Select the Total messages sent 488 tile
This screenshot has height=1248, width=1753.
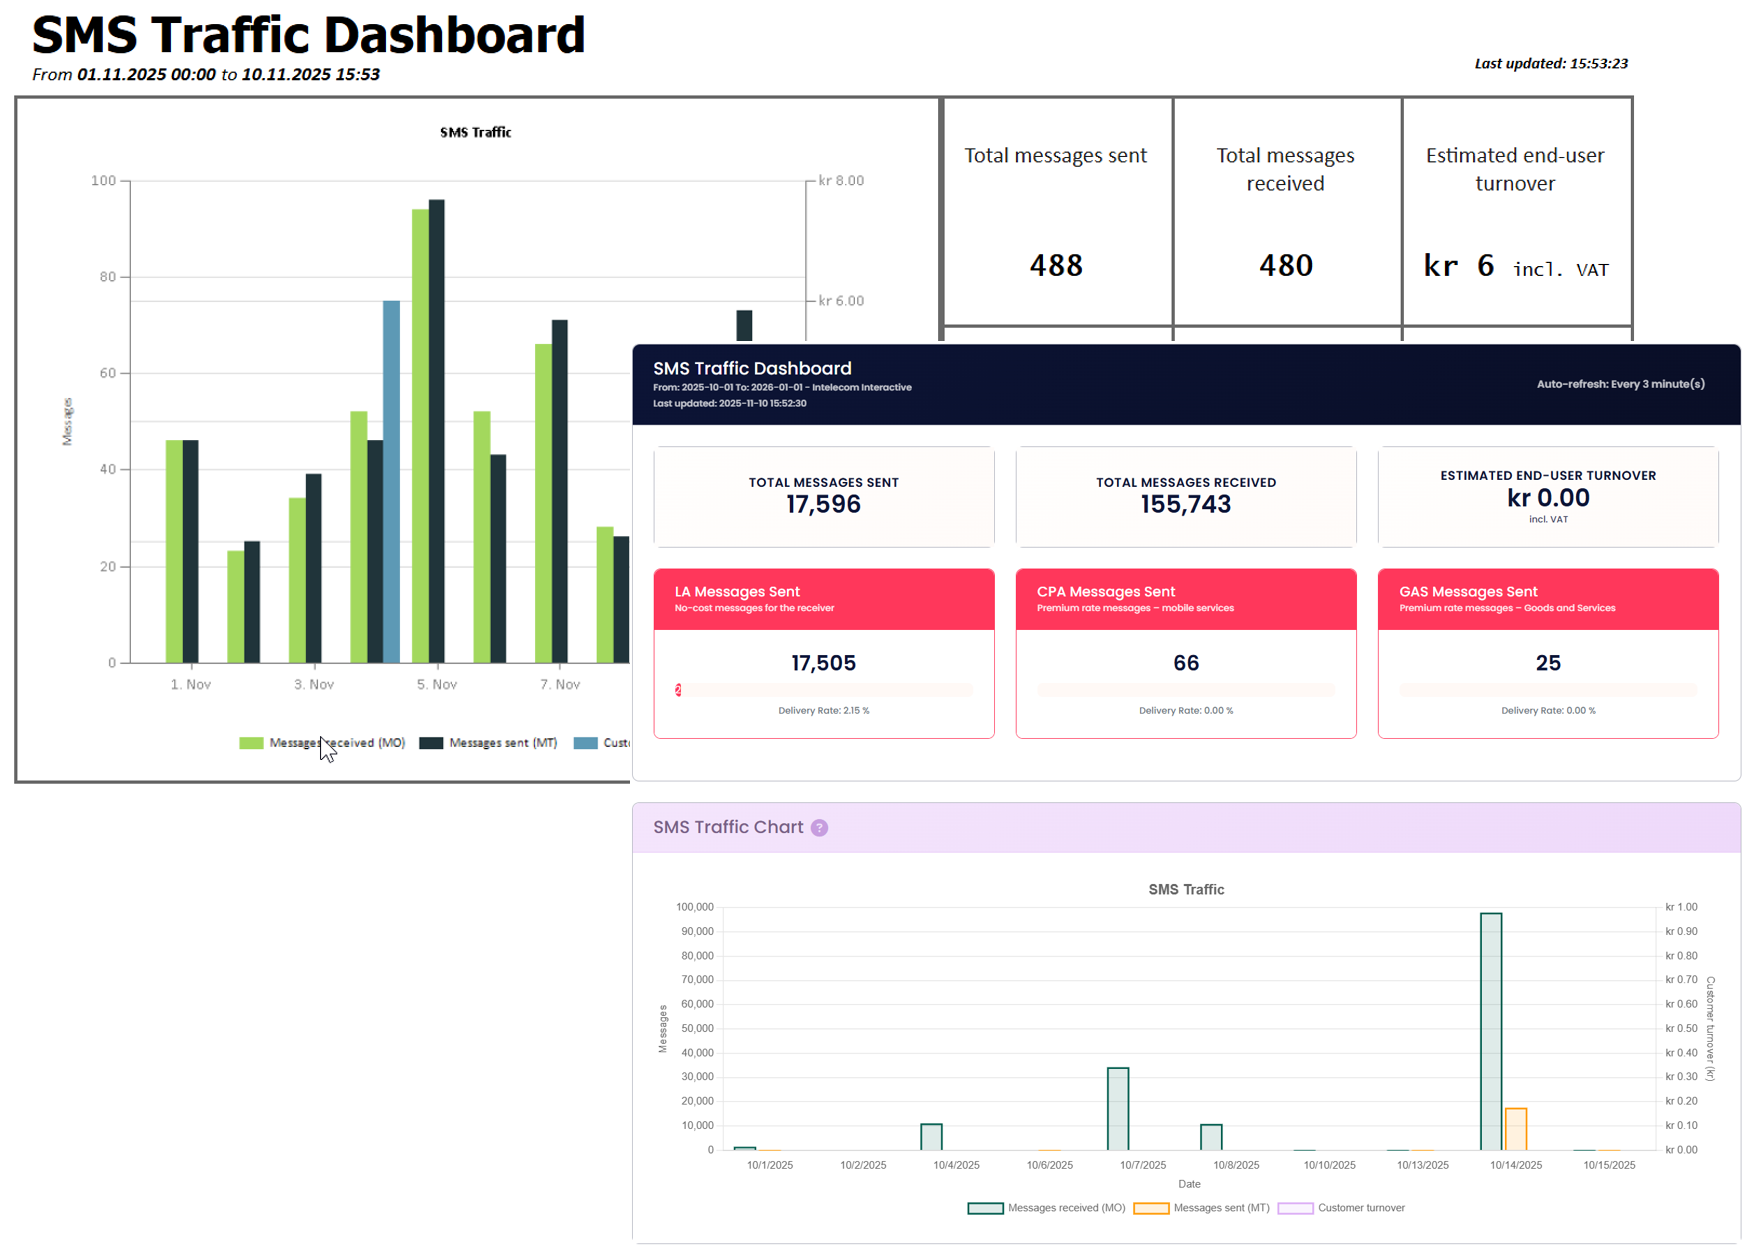pos(1056,212)
